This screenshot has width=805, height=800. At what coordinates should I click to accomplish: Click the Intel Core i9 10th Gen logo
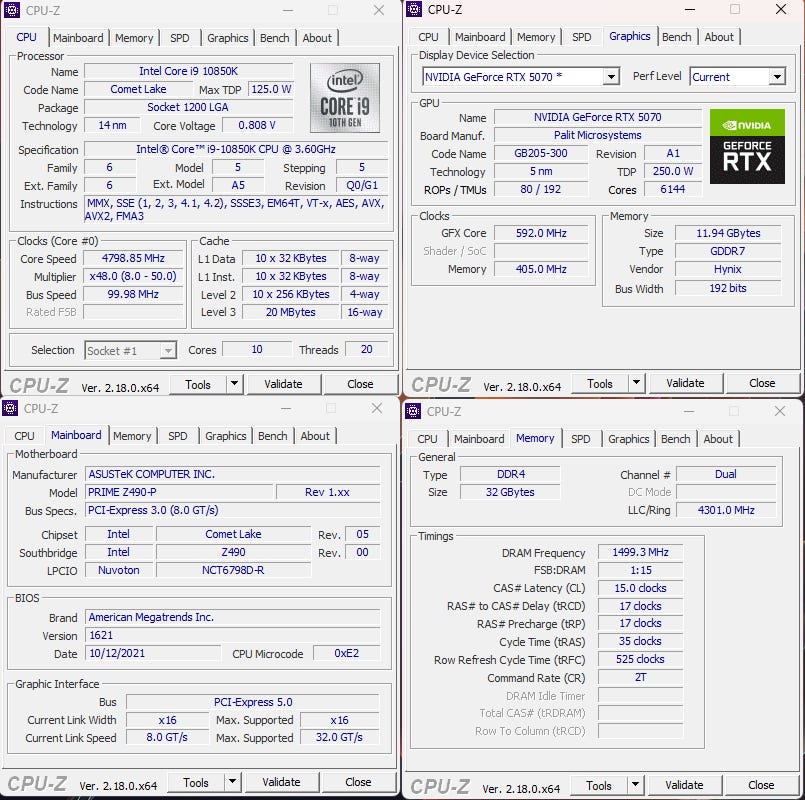pyautogui.click(x=345, y=98)
